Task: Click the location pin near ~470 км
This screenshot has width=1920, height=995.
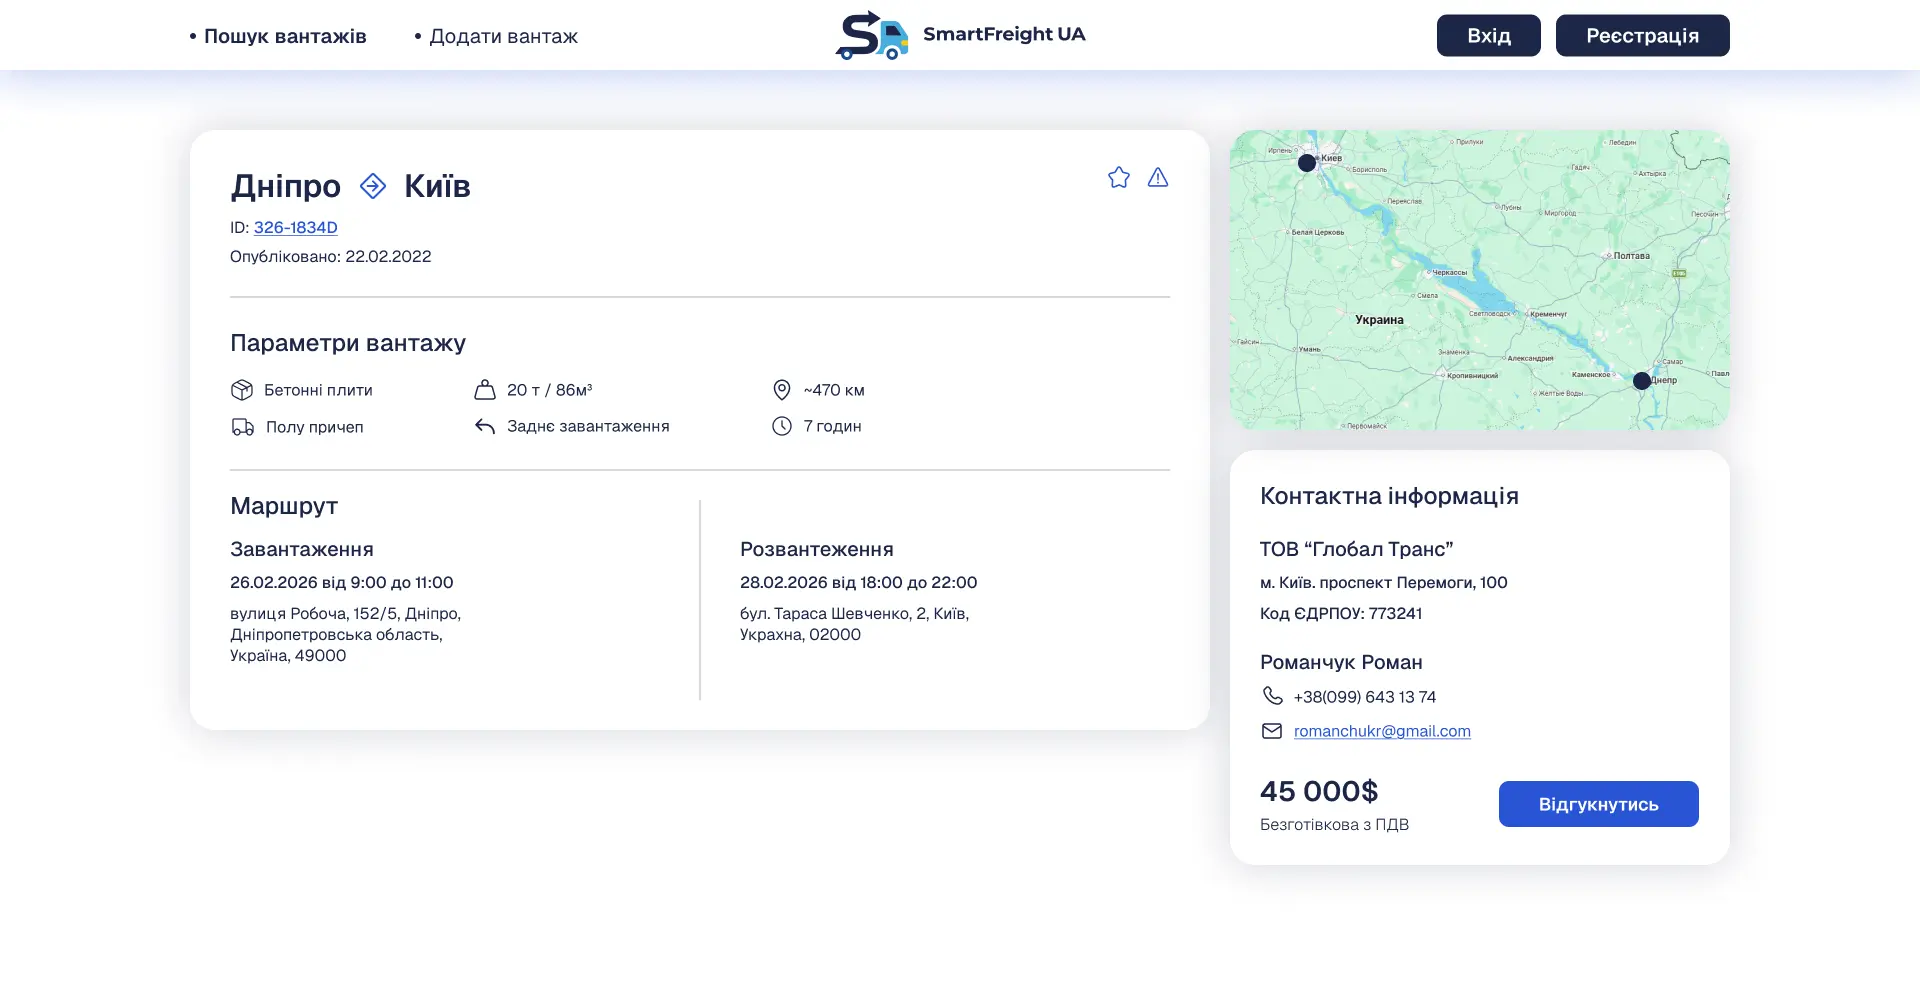Action: (x=782, y=390)
